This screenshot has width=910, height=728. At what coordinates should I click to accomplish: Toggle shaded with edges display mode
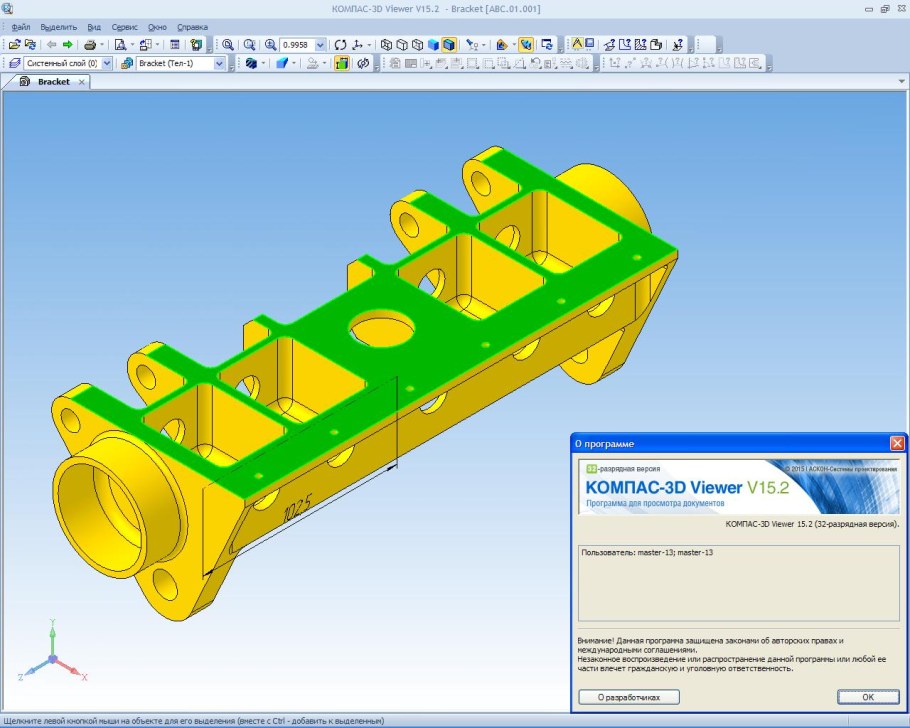click(x=449, y=45)
